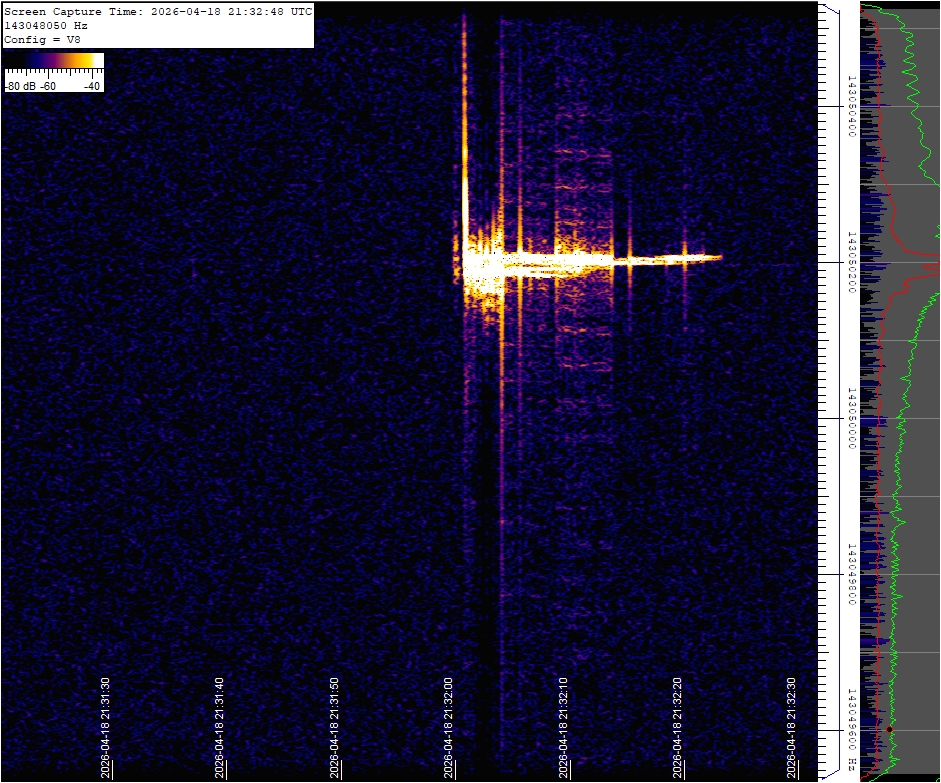Click the 143050400 frequency axis label
This screenshot has height=783, width=941.
click(x=851, y=105)
